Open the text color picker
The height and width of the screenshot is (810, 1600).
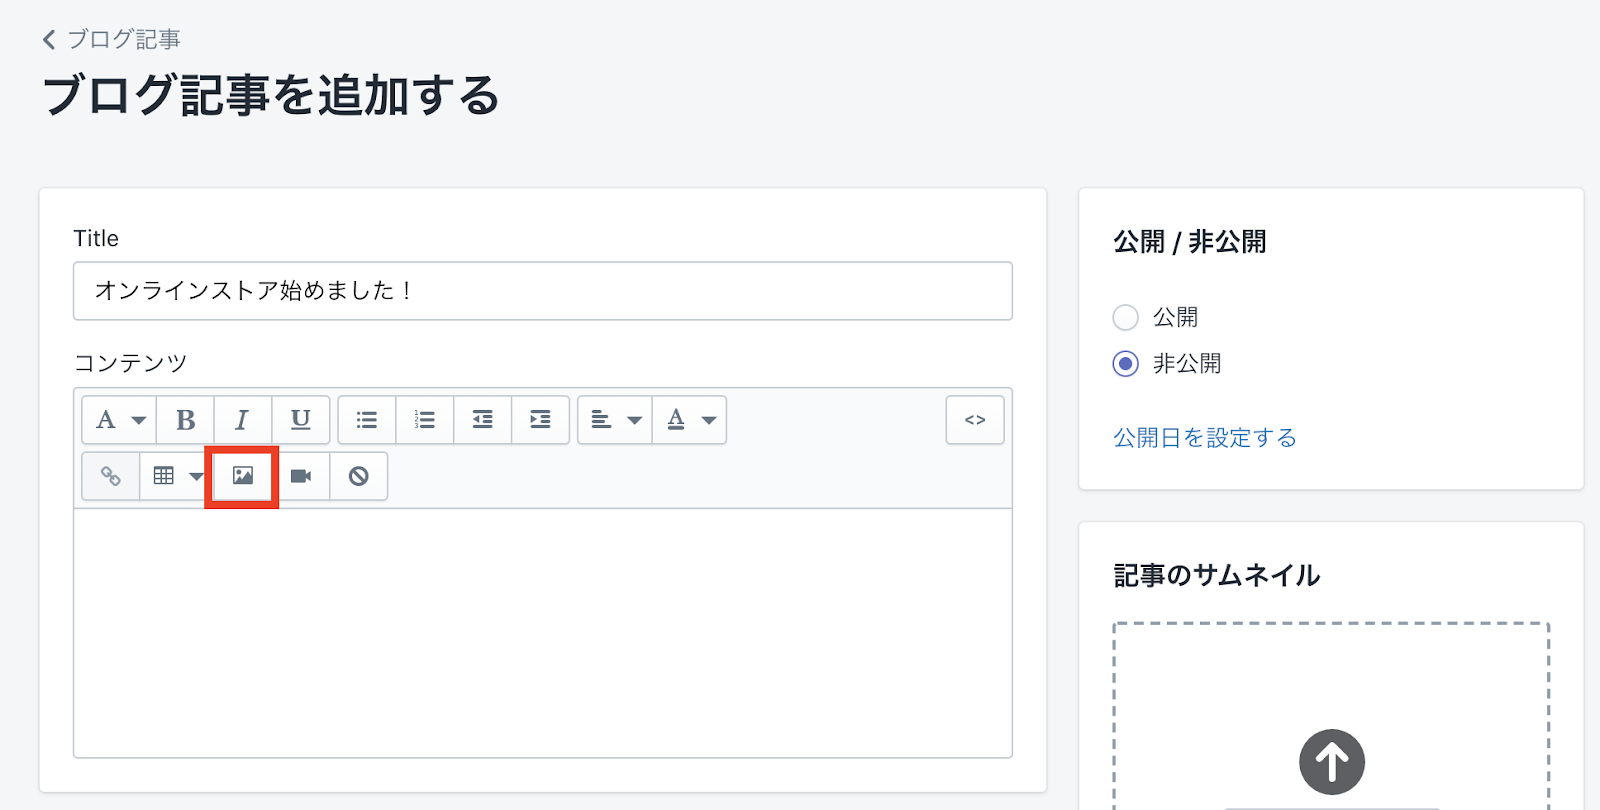[x=690, y=420]
